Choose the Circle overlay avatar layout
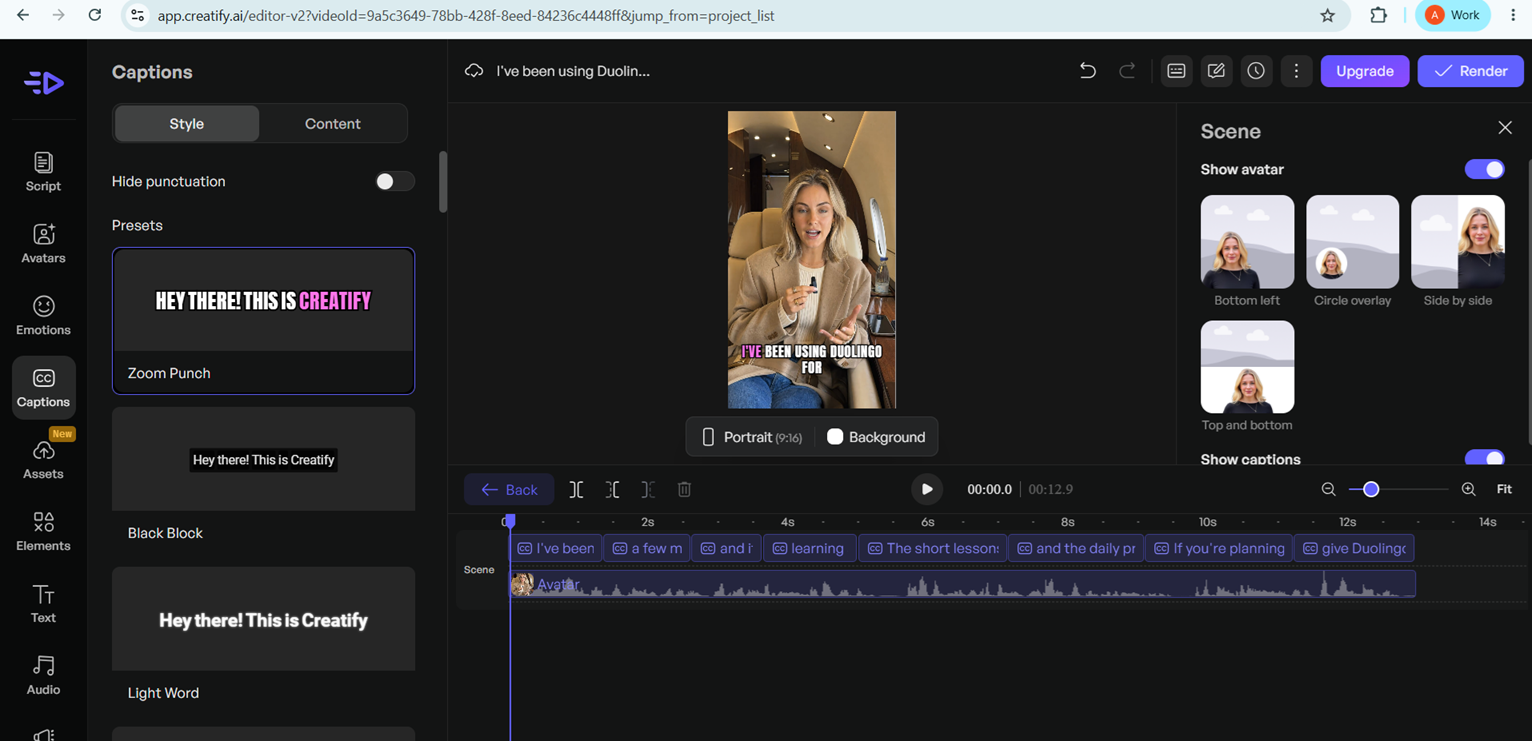 [1352, 251]
